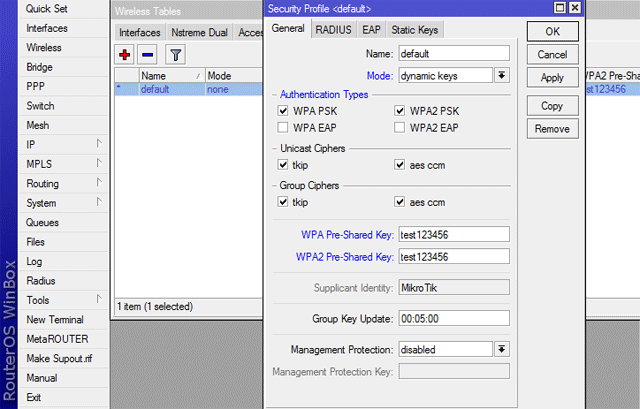This screenshot has width=640, height=409.
Task: Open New Terminal in the sidebar
Action: pos(63,320)
